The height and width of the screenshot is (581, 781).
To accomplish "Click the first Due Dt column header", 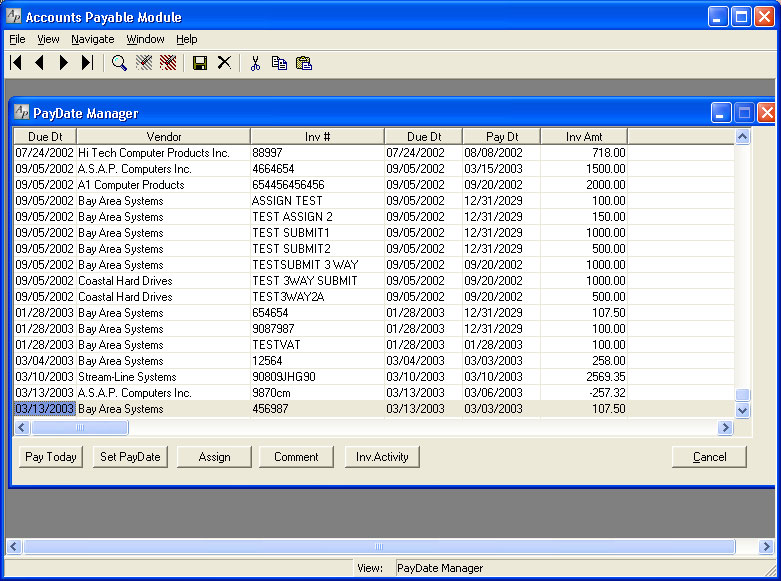I will pyautogui.click(x=45, y=137).
